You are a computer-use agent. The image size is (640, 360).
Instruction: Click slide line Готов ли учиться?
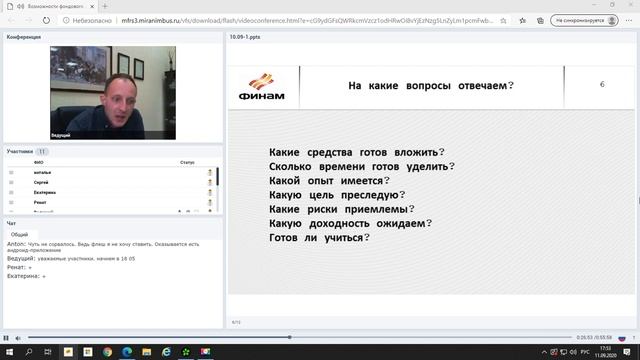tap(319, 238)
